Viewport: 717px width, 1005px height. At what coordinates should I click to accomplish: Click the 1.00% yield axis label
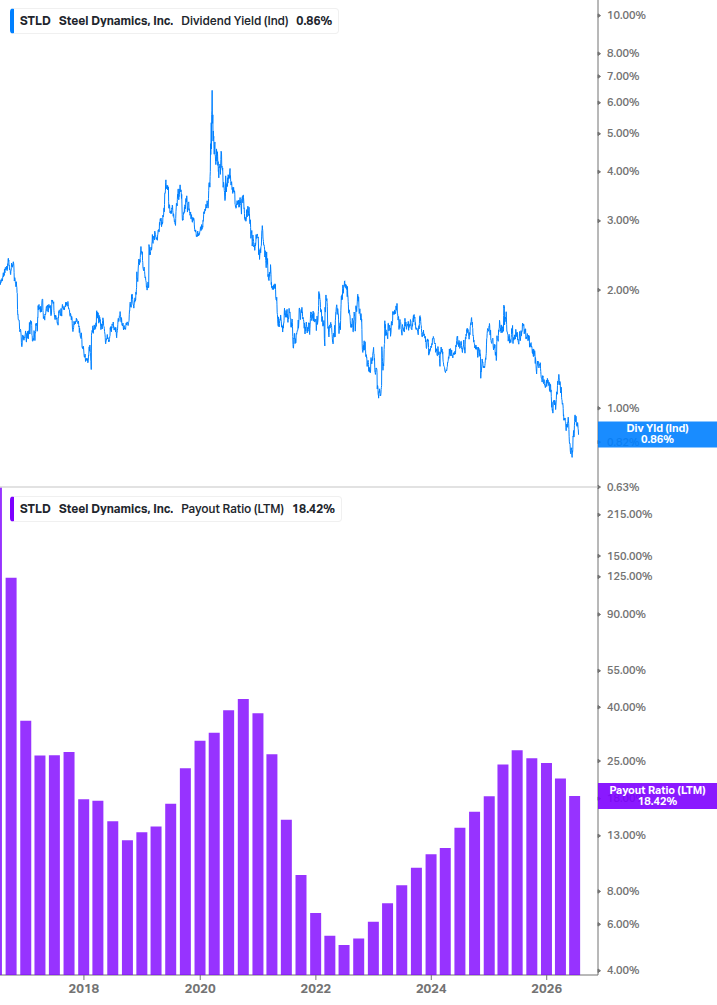pyautogui.click(x=623, y=408)
